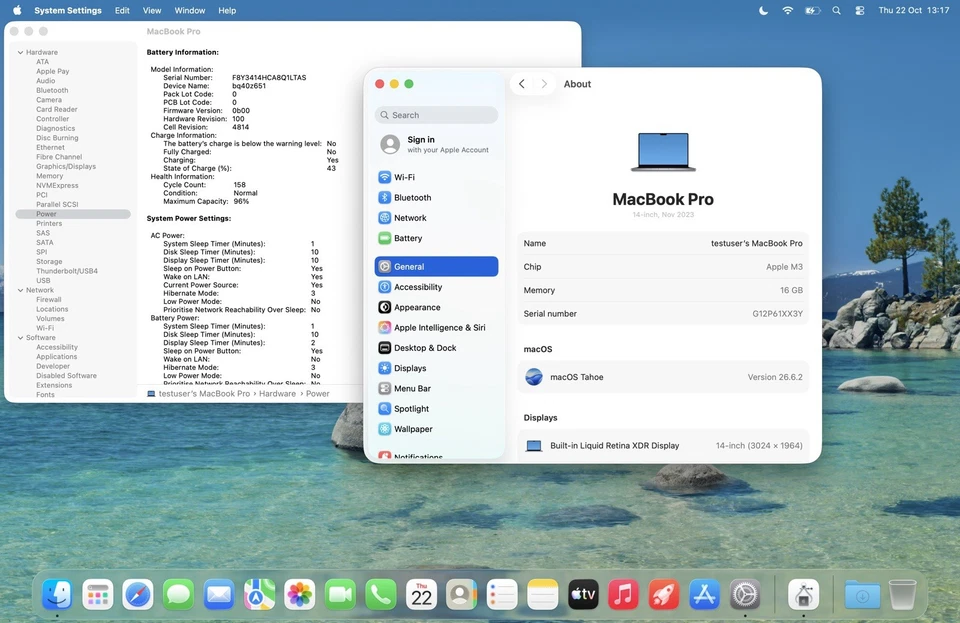Open the View menu
The height and width of the screenshot is (623, 960).
[x=152, y=10]
